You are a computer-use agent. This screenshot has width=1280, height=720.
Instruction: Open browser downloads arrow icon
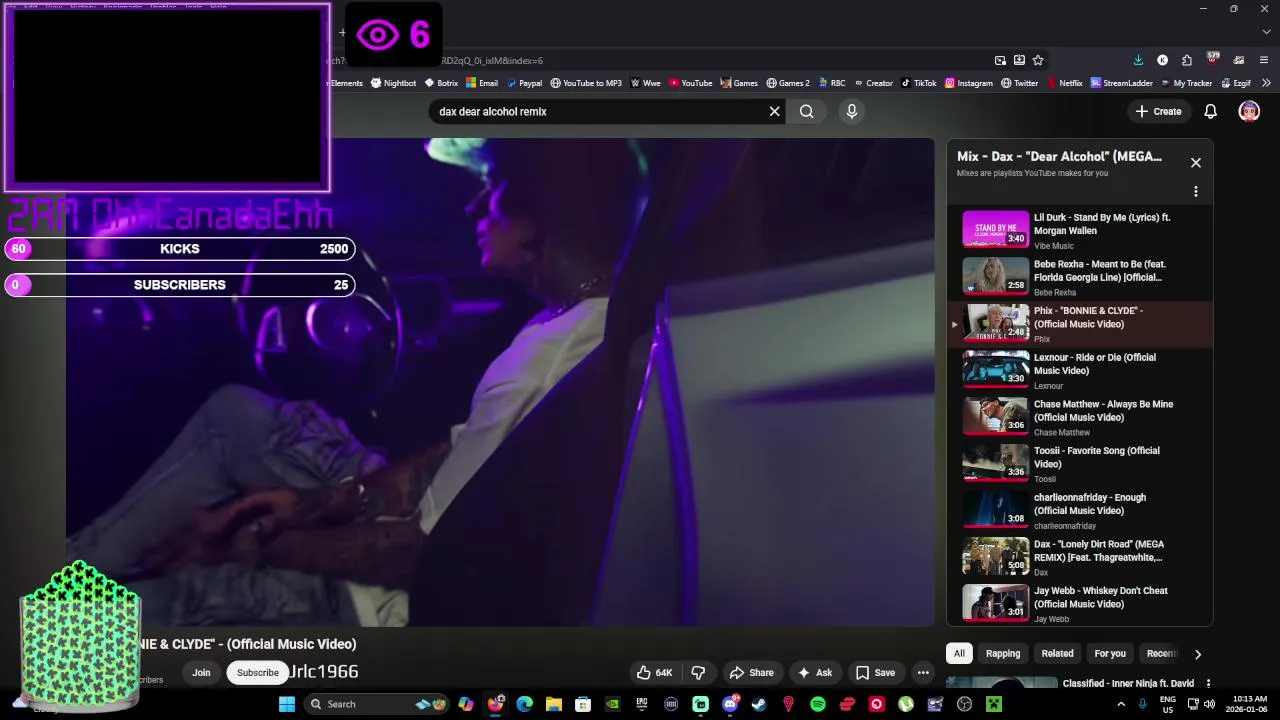(x=1138, y=60)
